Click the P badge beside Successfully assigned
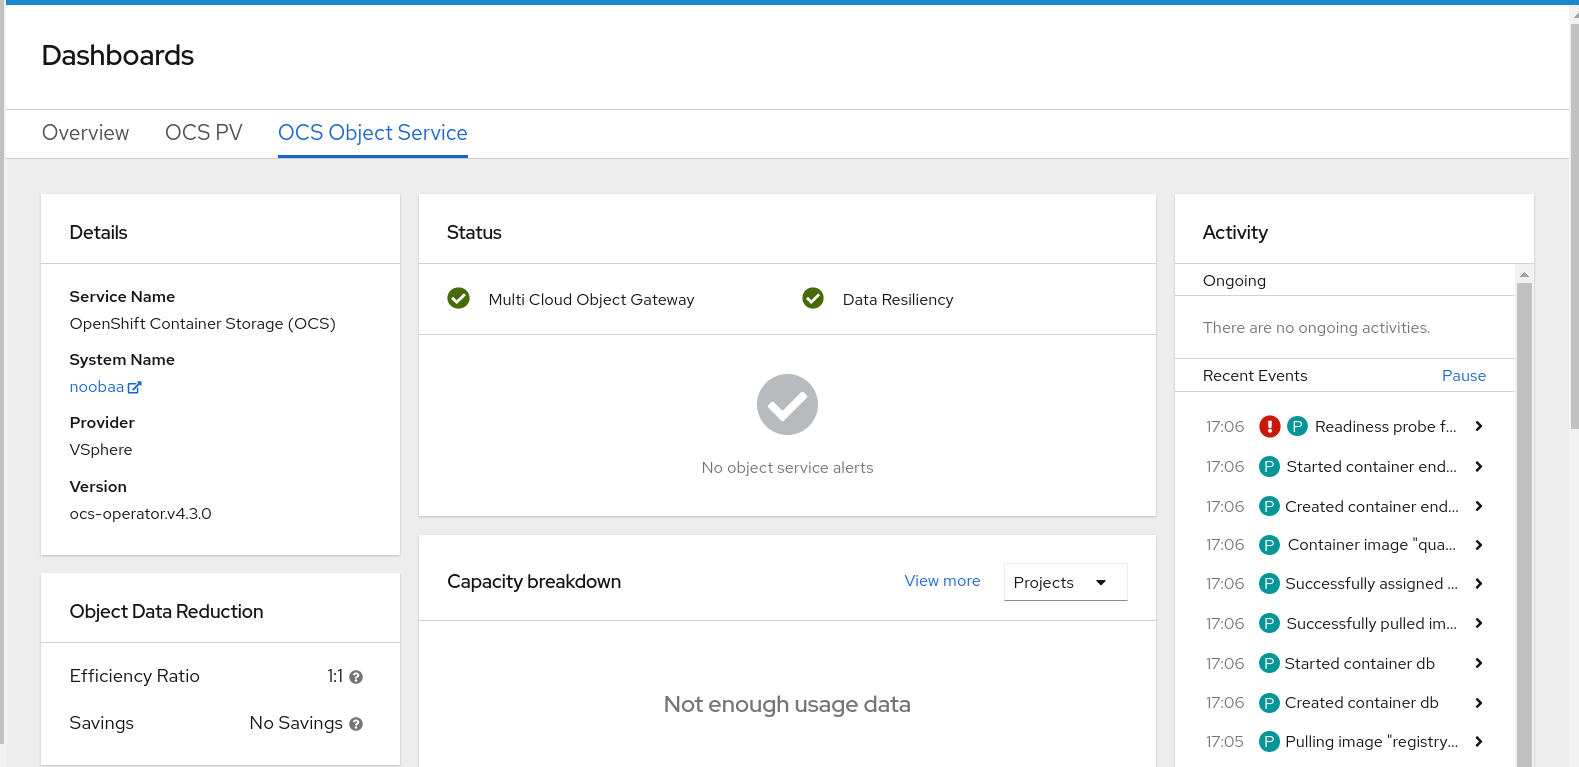The width and height of the screenshot is (1579, 767). (x=1269, y=584)
